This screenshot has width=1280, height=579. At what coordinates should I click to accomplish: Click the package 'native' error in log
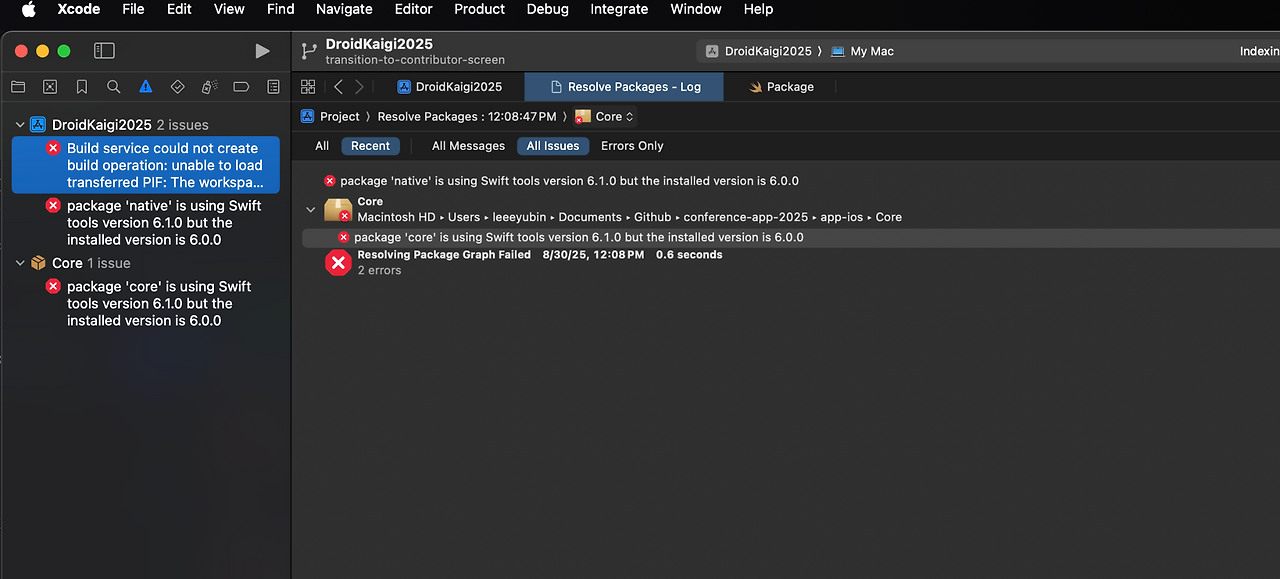(x=561, y=181)
